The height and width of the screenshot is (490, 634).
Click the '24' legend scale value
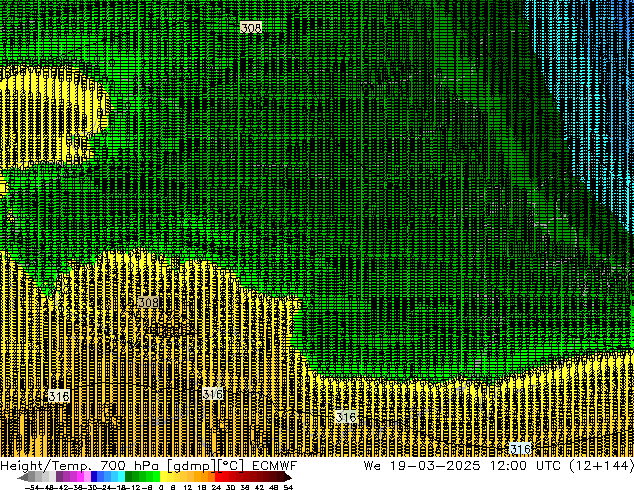[x=216, y=487]
